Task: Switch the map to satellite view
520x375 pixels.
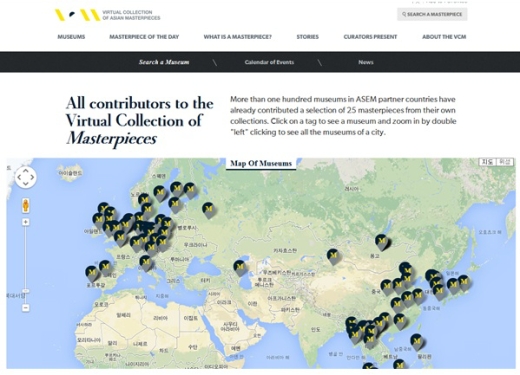Action: coord(504,162)
